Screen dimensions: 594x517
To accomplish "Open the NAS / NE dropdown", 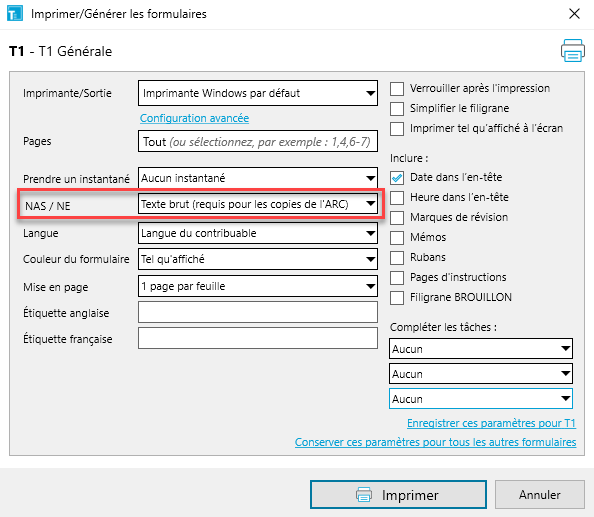I will click(x=258, y=204).
